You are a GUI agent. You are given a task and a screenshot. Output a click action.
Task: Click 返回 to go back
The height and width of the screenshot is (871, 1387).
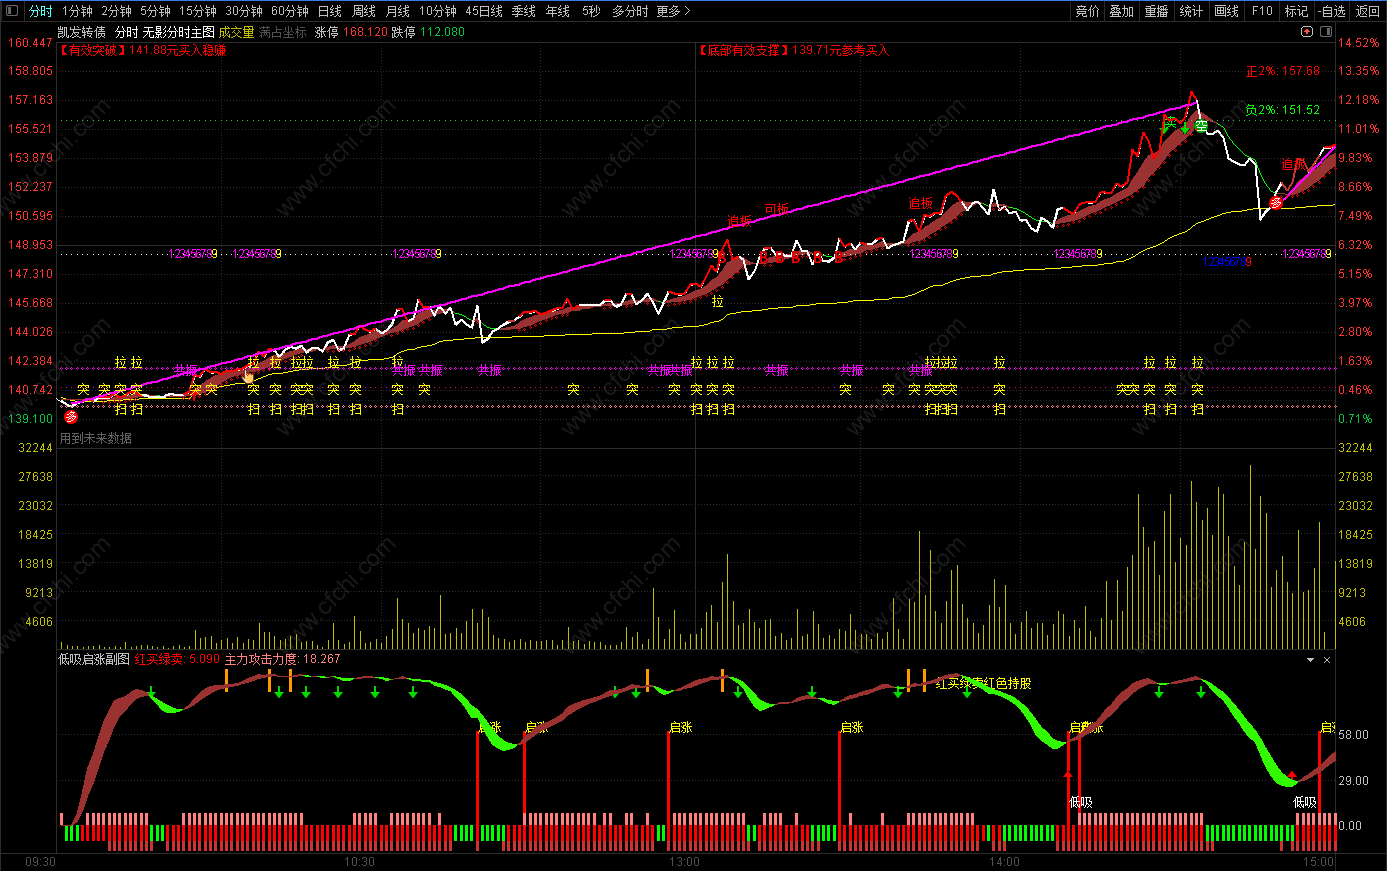[1367, 11]
